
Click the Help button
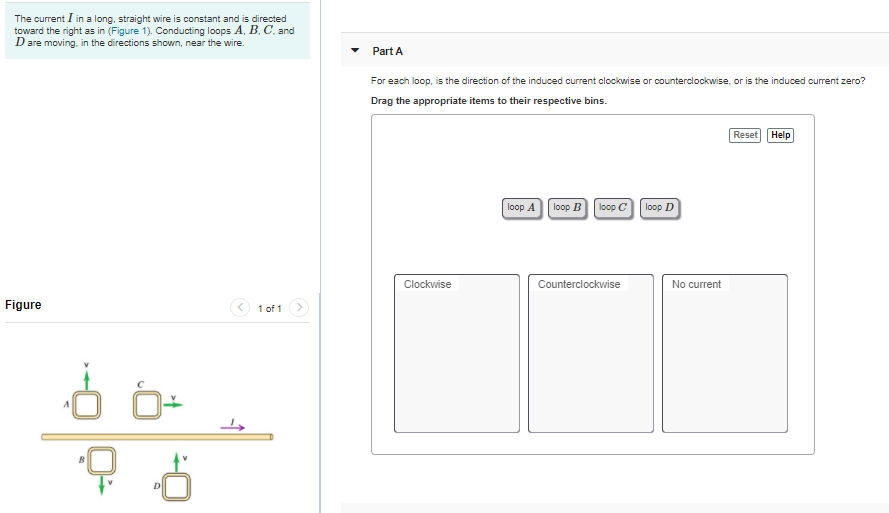[x=780, y=135]
